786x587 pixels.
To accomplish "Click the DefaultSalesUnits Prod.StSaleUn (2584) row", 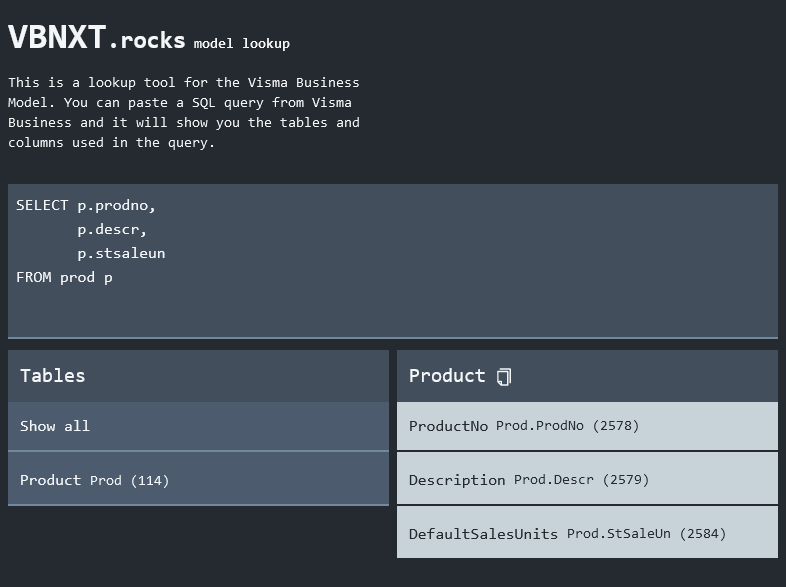I will pos(587,533).
